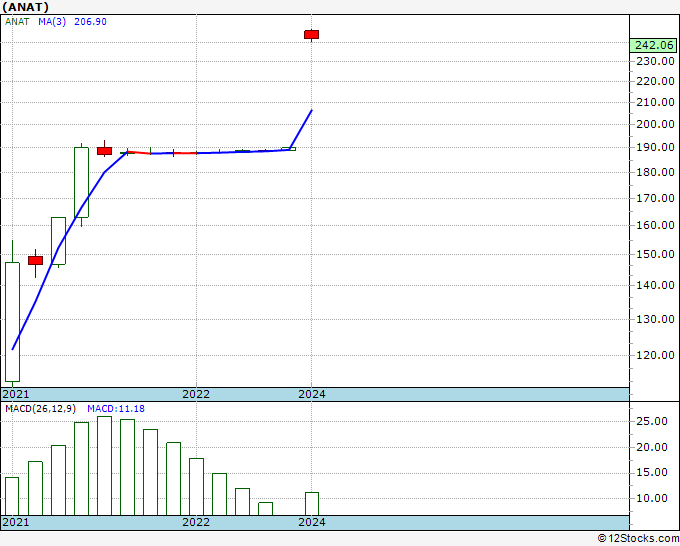Click the 200.00 price axis label
680x546 pixels.
655,124
